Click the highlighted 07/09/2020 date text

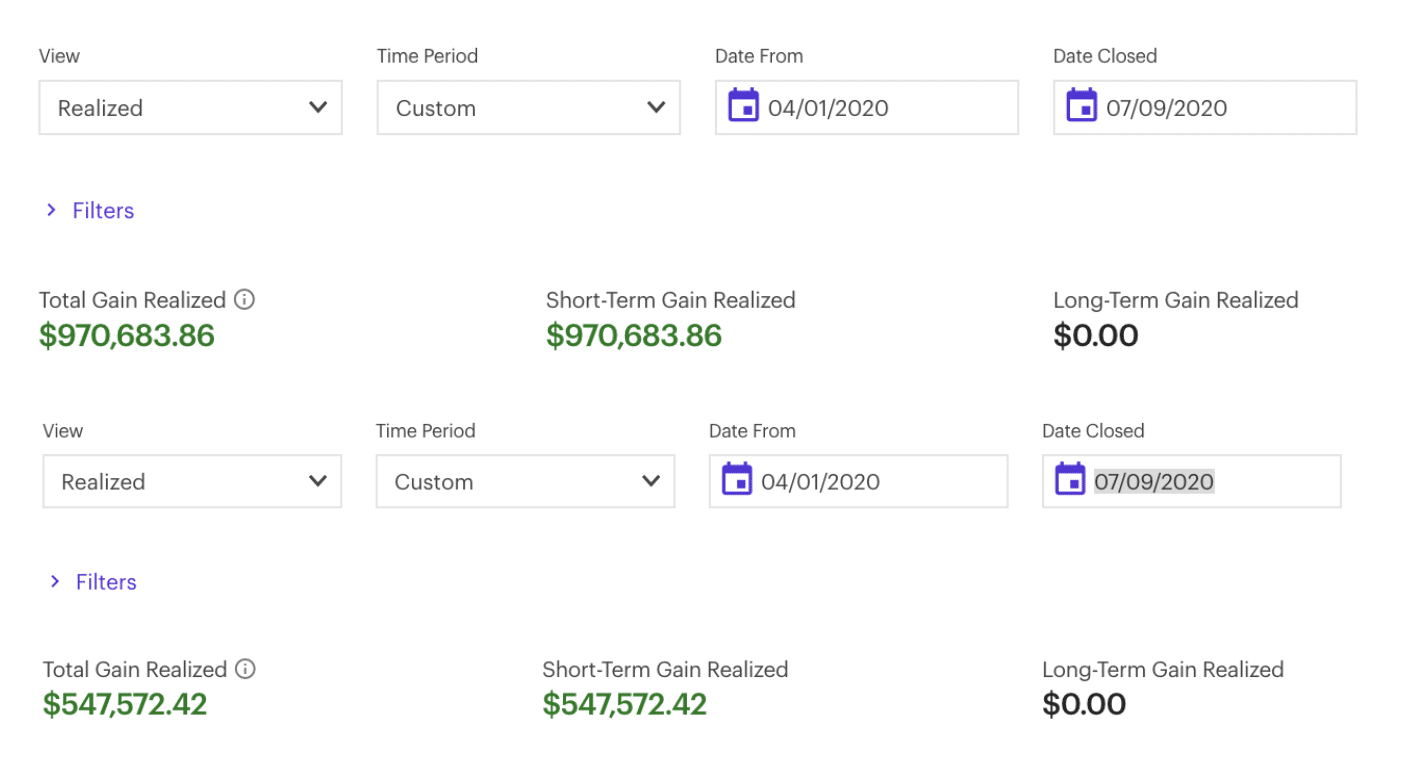(1154, 482)
